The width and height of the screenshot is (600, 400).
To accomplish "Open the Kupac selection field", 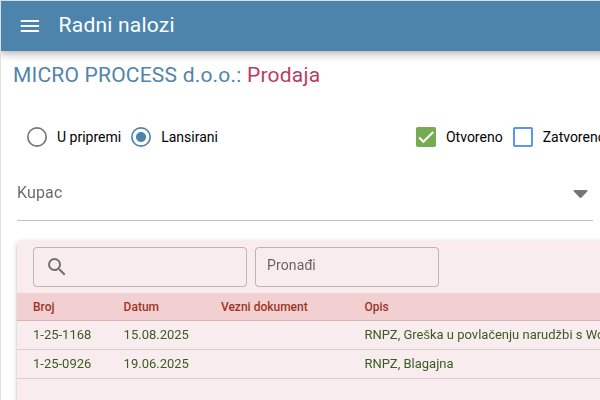I will pyautogui.click(x=305, y=193).
